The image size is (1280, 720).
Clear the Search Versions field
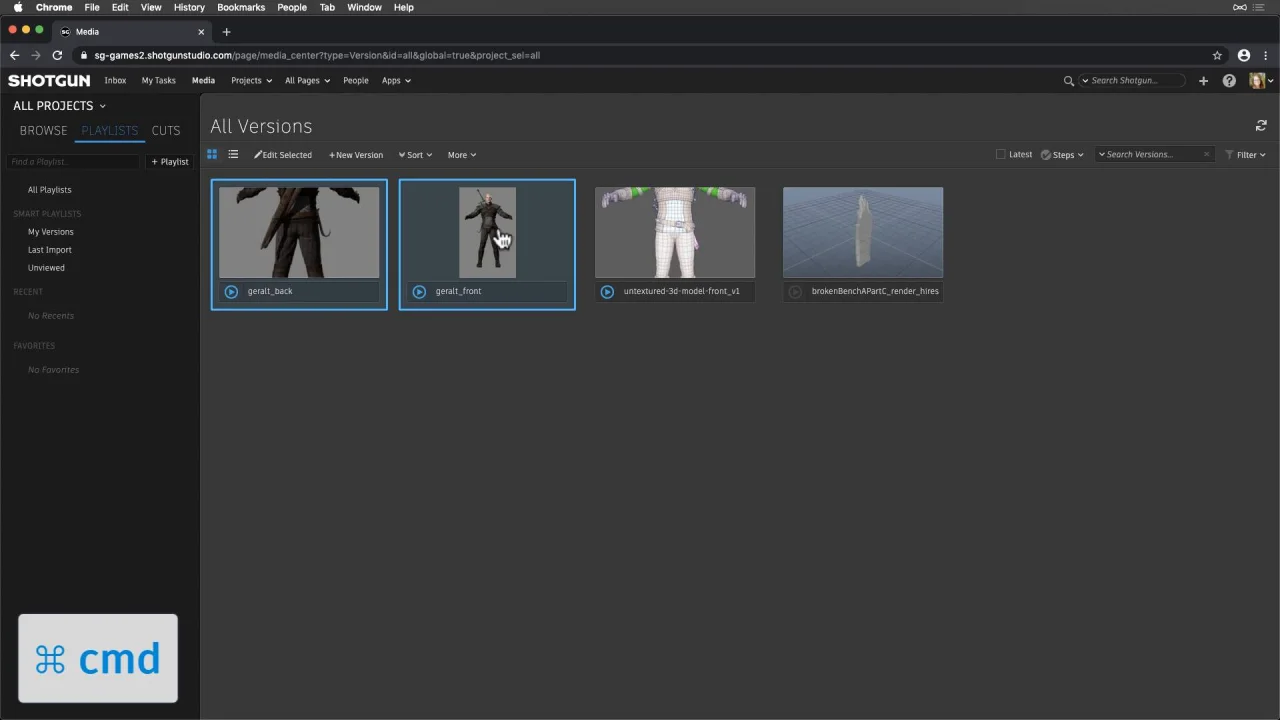point(1206,155)
